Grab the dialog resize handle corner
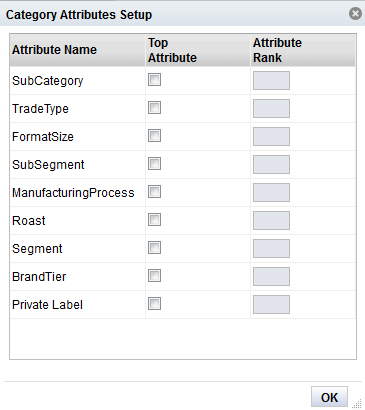Viewport: 365px width, 410px height. (357, 404)
